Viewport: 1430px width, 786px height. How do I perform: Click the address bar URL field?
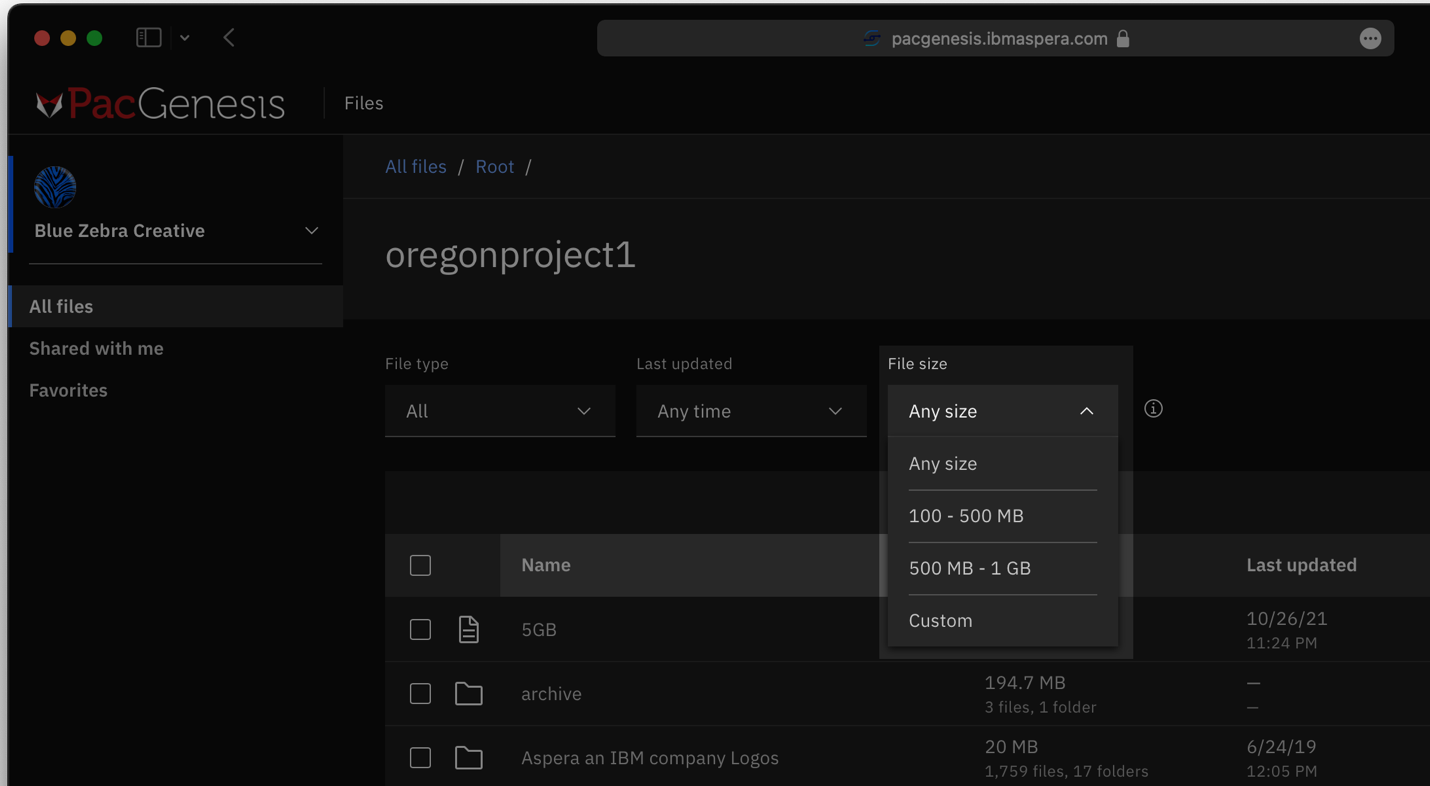click(x=995, y=39)
